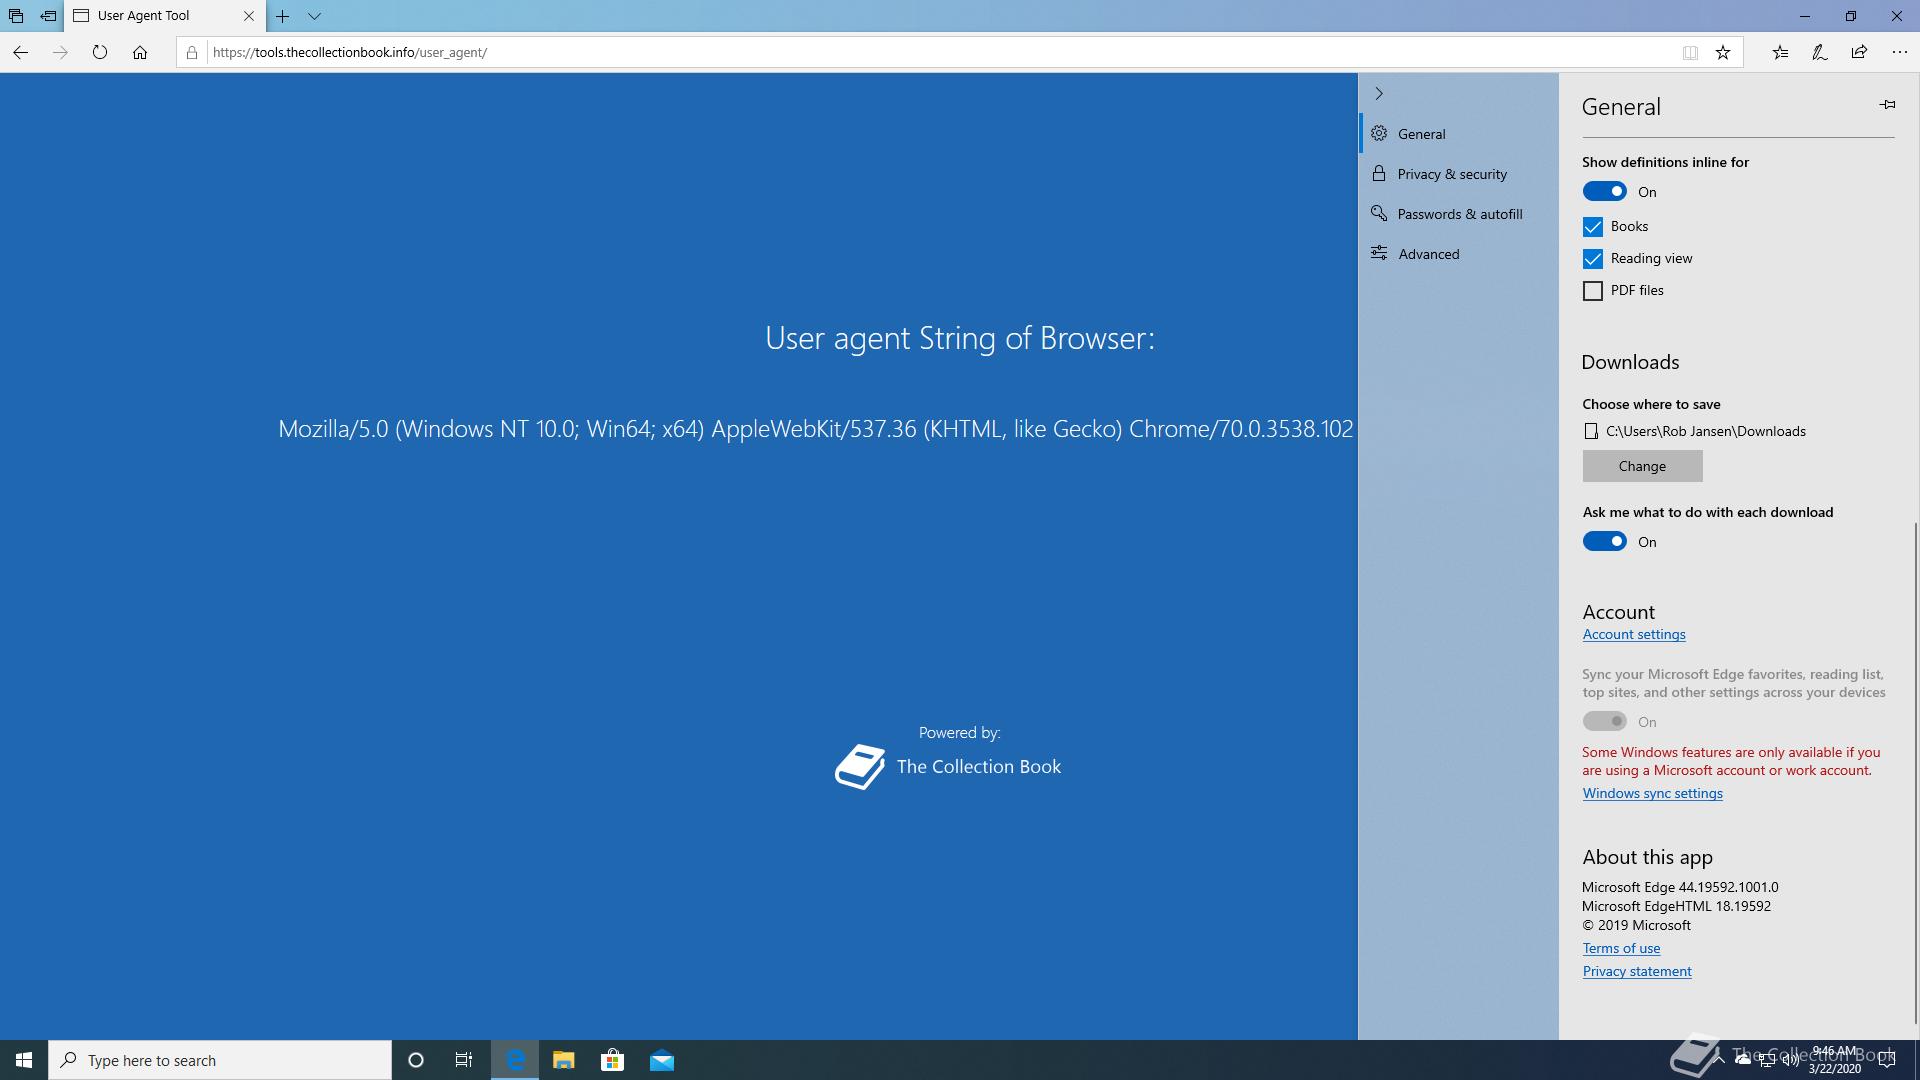Open Privacy & security settings

(1458, 174)
